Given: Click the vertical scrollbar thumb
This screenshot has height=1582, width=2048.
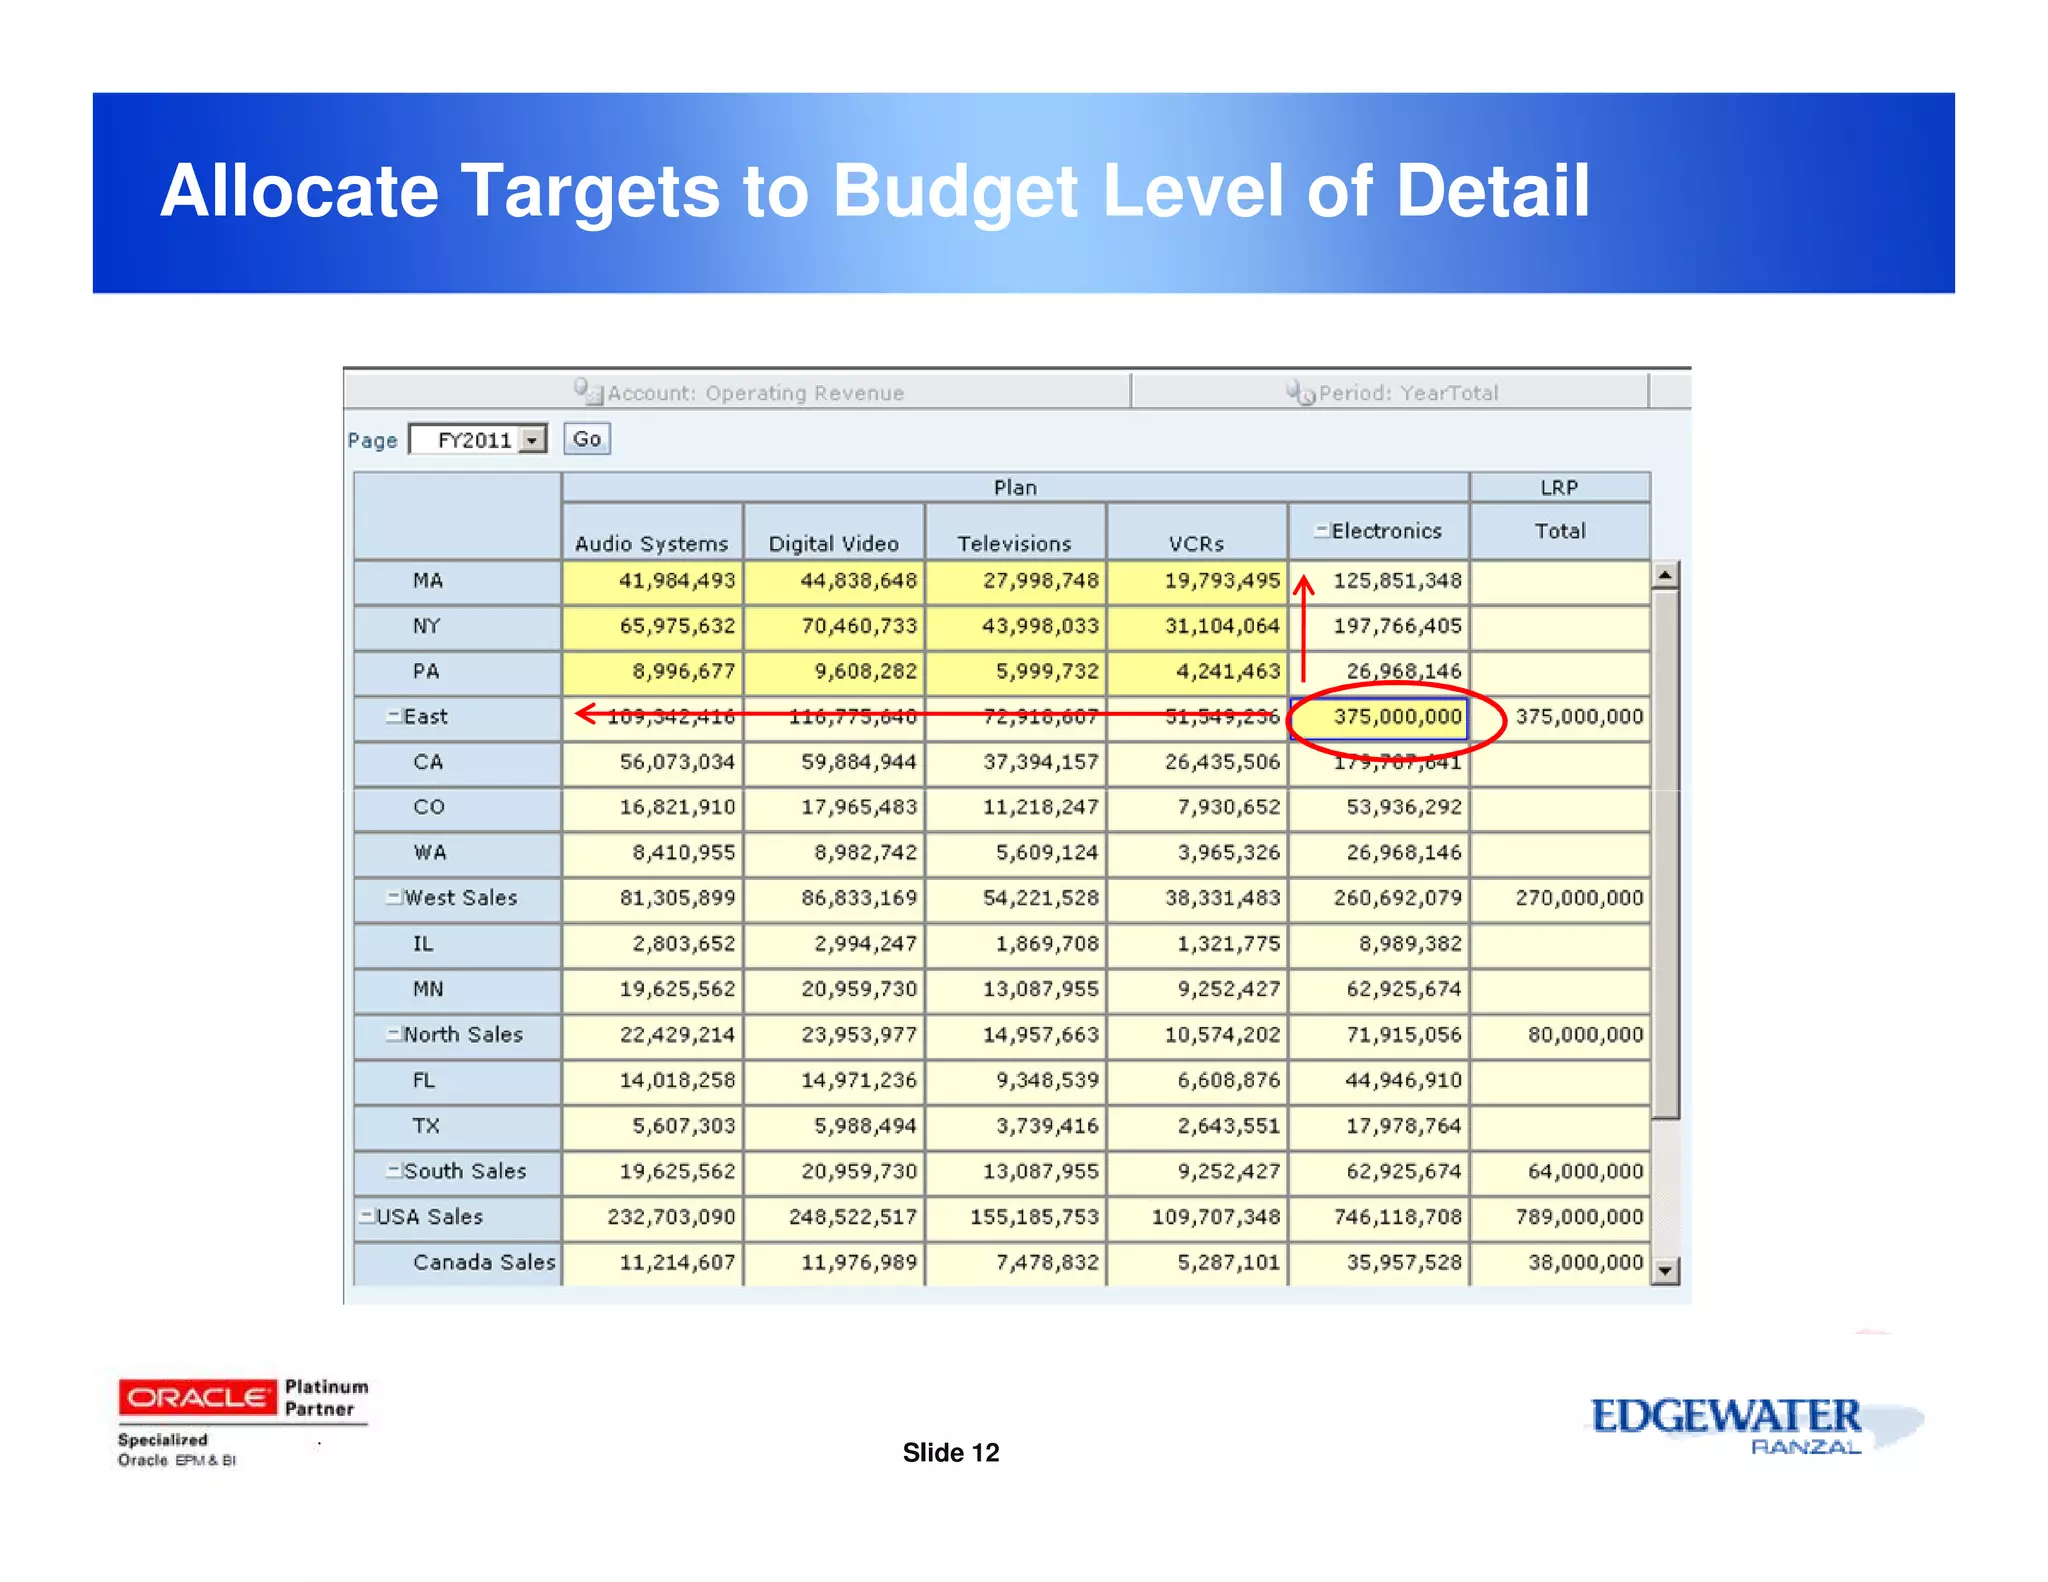Looking at the screenshot, I should (x=1665, y=854).
